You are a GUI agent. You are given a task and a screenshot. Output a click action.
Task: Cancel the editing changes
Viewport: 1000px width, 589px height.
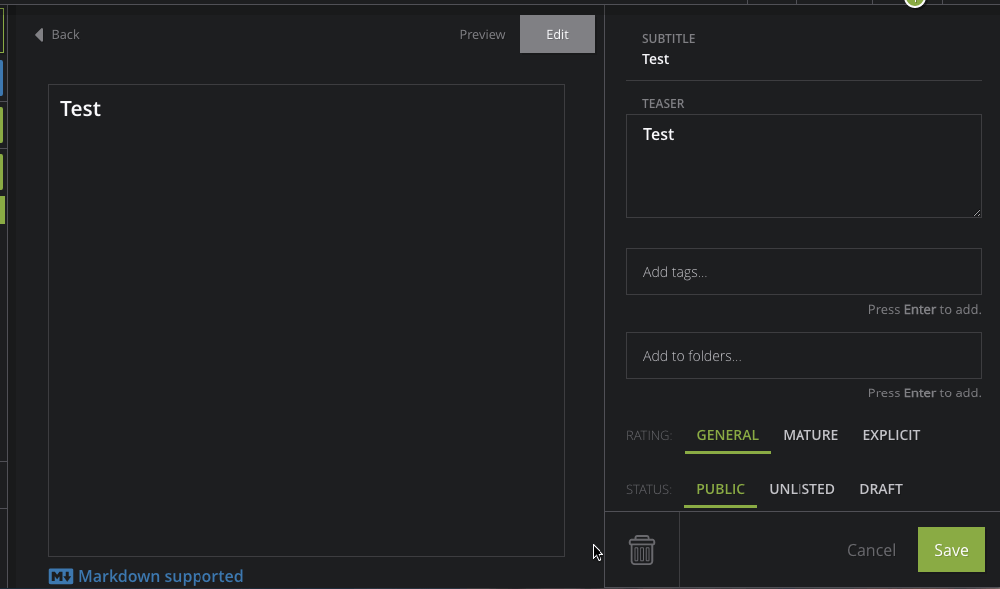[871, 550]
